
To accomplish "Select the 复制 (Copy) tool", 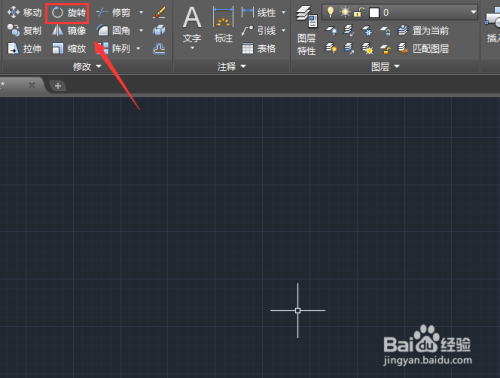I will pos(24,30).
